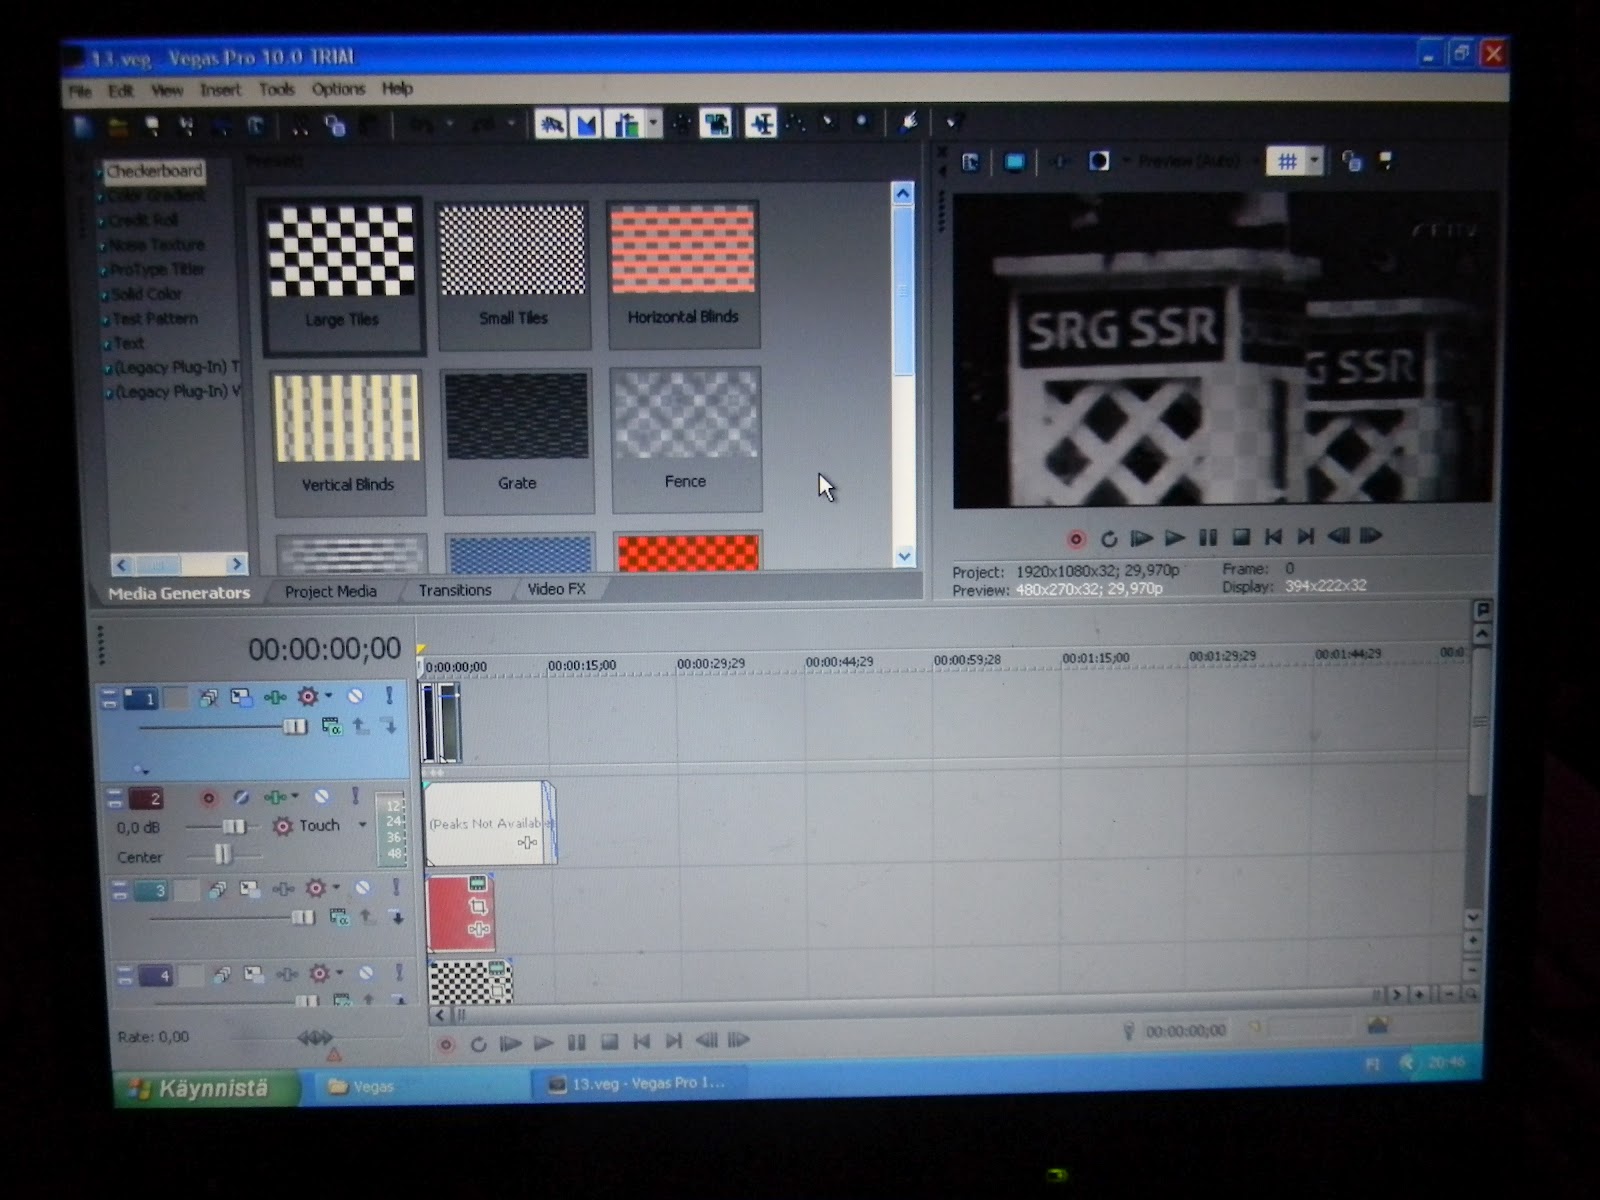Open track 2 Track FX dropdown arrow
Image resolution: width=1600 pixels, height=1200 pixels.
click(295, 796)
